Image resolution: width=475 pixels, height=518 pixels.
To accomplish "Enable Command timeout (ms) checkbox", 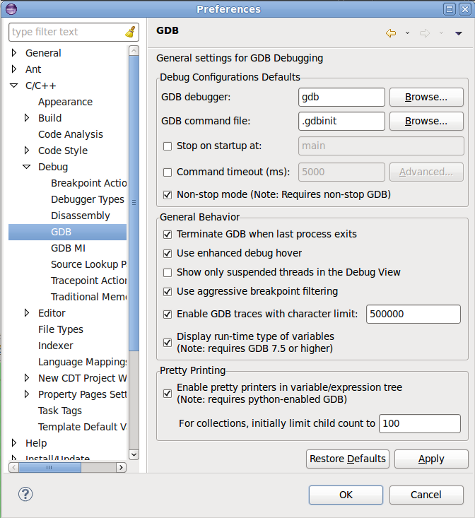I will (167, 172).
